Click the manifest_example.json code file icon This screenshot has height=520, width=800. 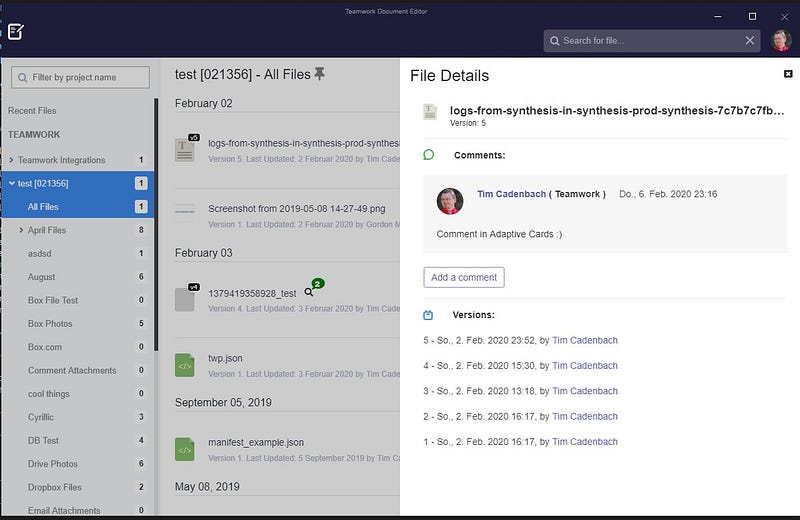[185, 449]
